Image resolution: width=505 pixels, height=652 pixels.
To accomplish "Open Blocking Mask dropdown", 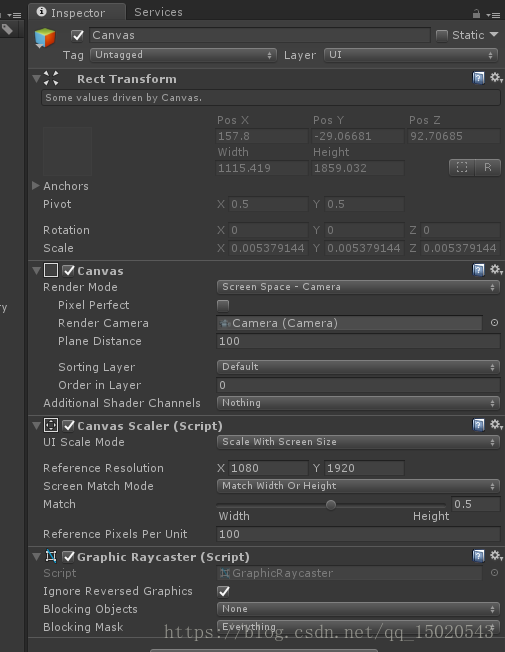I will pyautogui.click(x=358, y=627).
